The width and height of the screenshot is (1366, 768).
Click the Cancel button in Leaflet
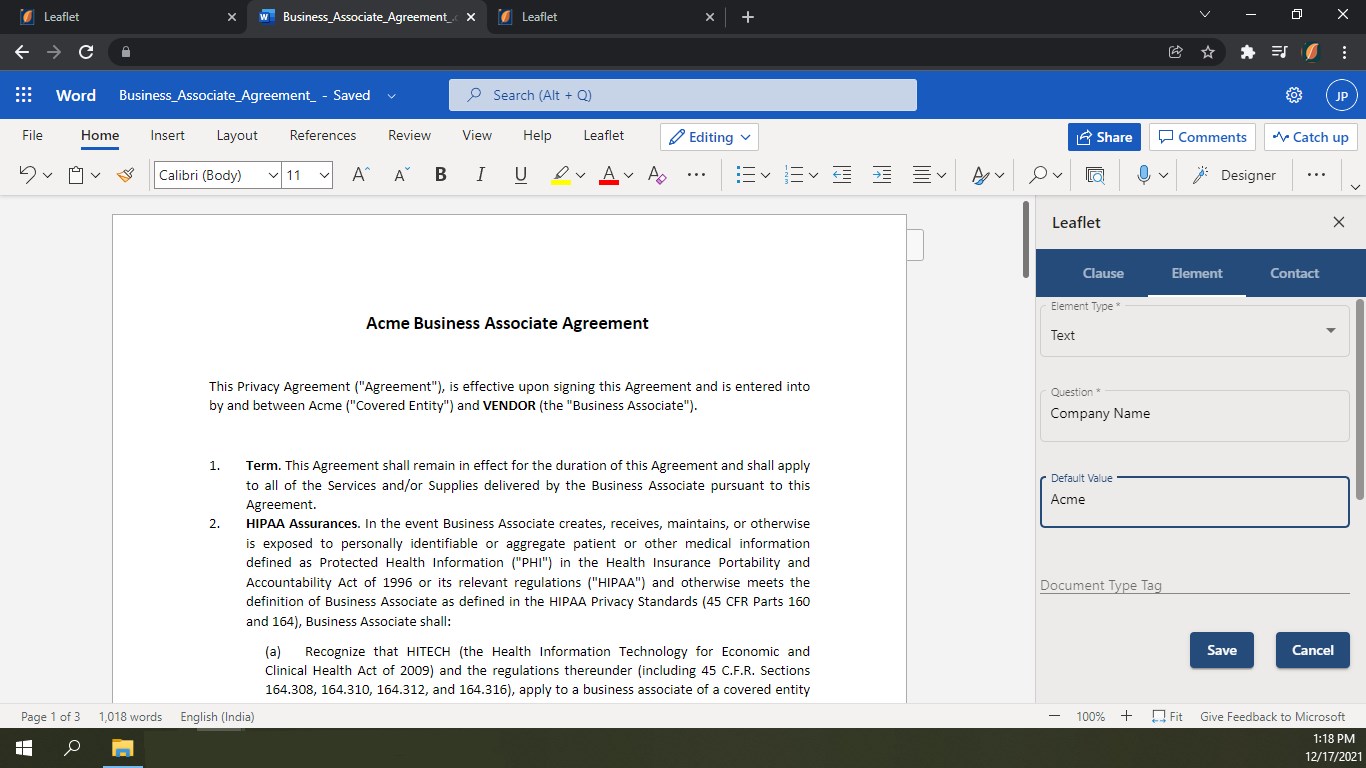pos(1312,650)
